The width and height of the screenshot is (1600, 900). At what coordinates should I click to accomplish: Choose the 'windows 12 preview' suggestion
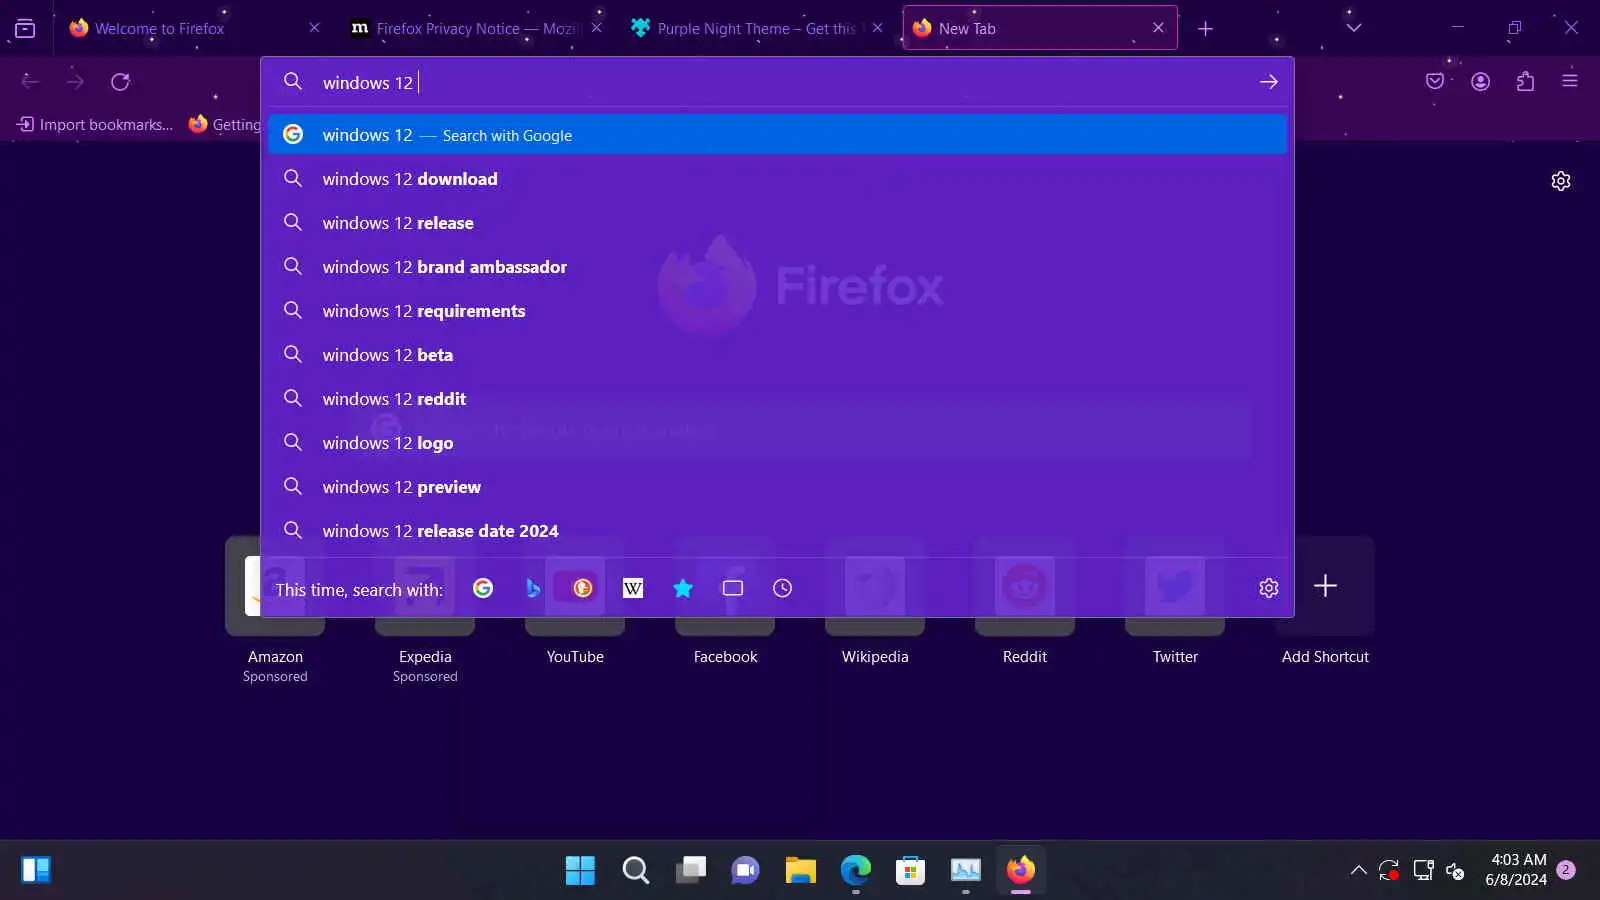pyautogui.click(x=777, y=487)
